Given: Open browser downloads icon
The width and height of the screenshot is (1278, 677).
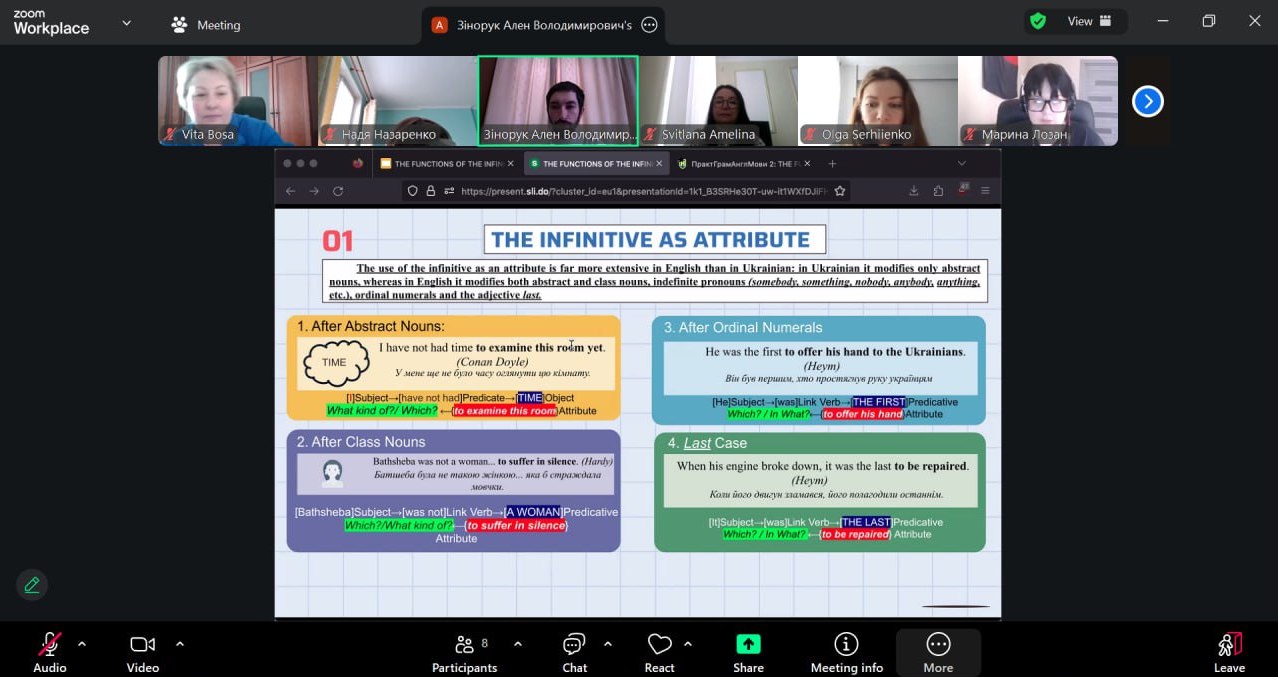Looking at the screenshot, I should pos(914,191).
